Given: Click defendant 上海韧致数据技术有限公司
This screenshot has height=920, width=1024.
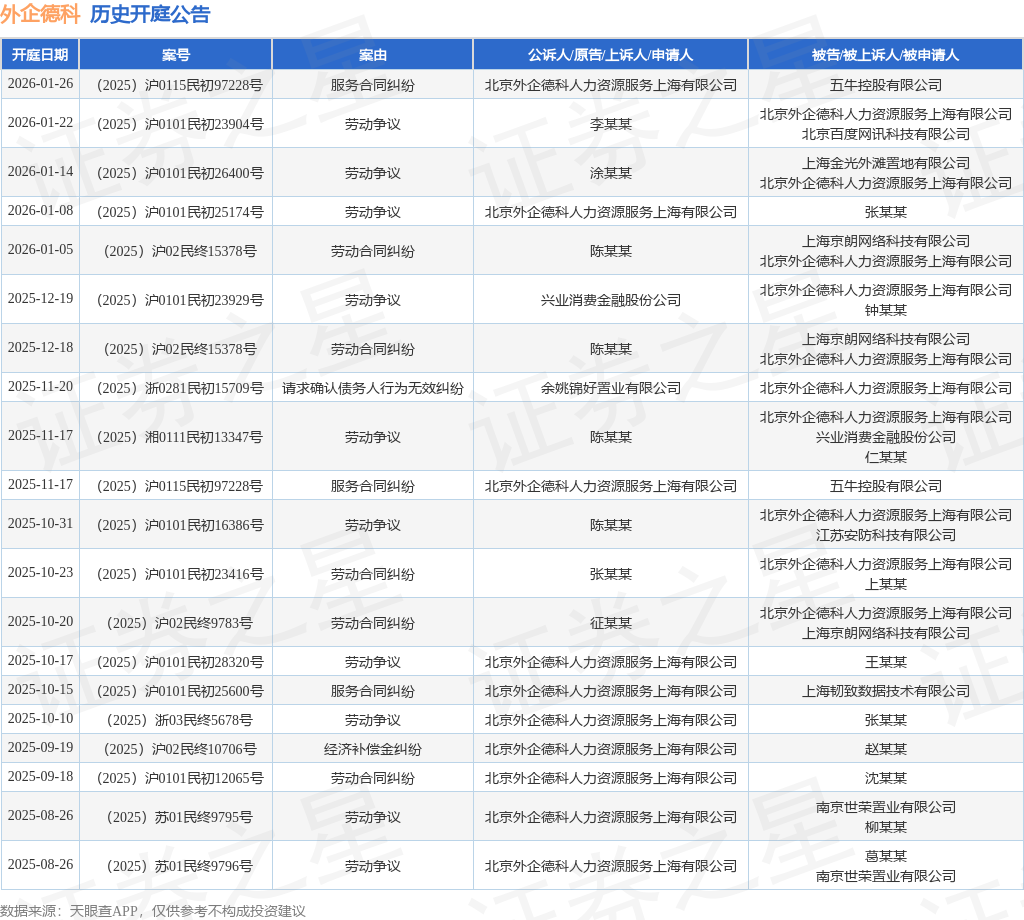Looking at the screenshot, I should pos(886,691).
